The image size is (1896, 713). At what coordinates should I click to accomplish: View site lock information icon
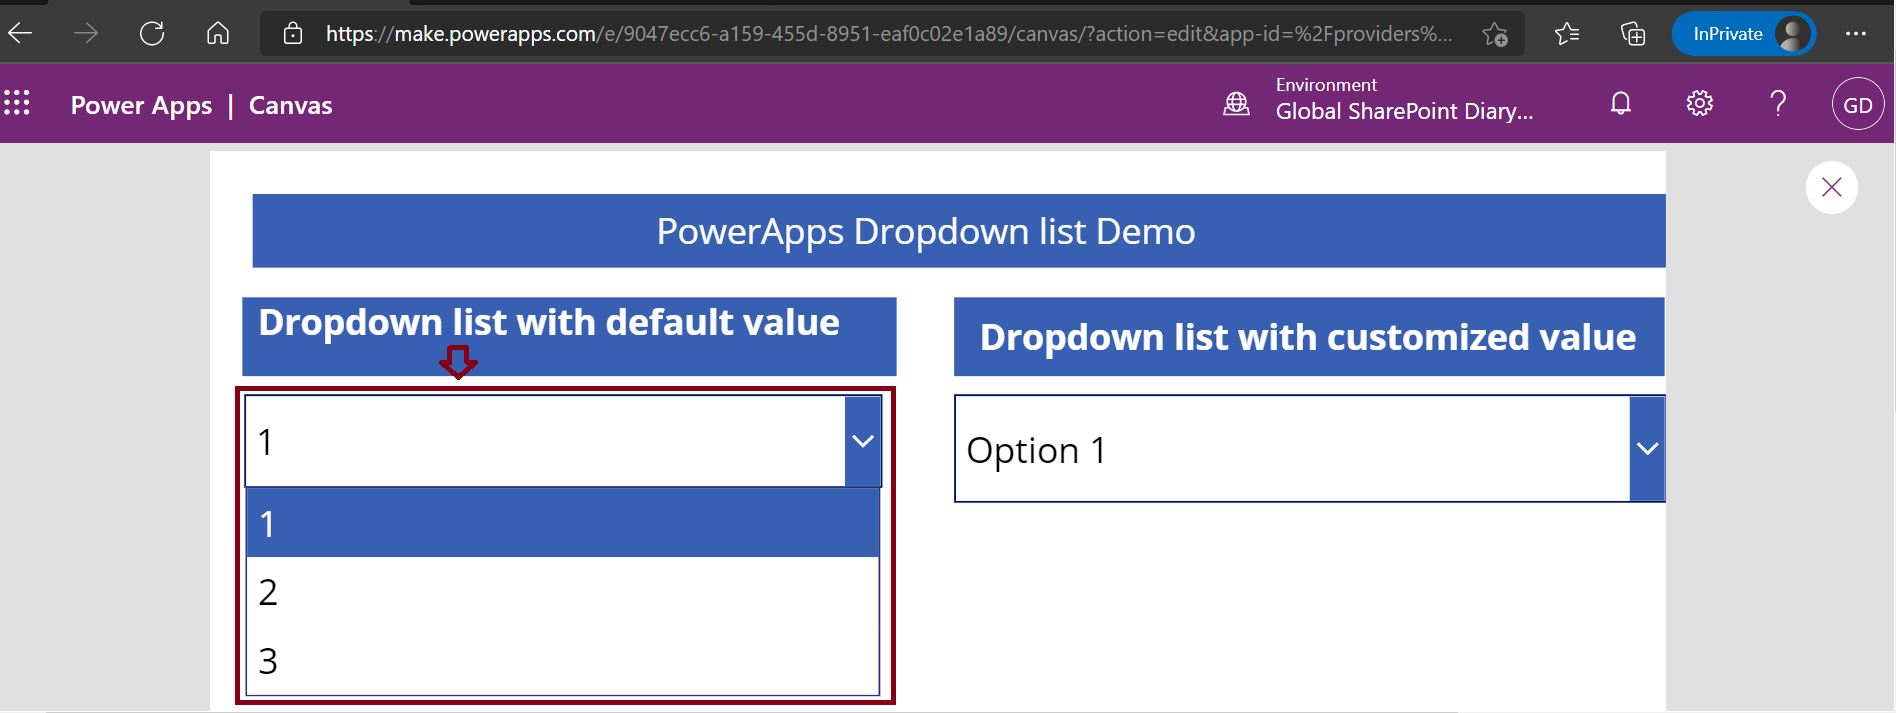click(292, 33)
